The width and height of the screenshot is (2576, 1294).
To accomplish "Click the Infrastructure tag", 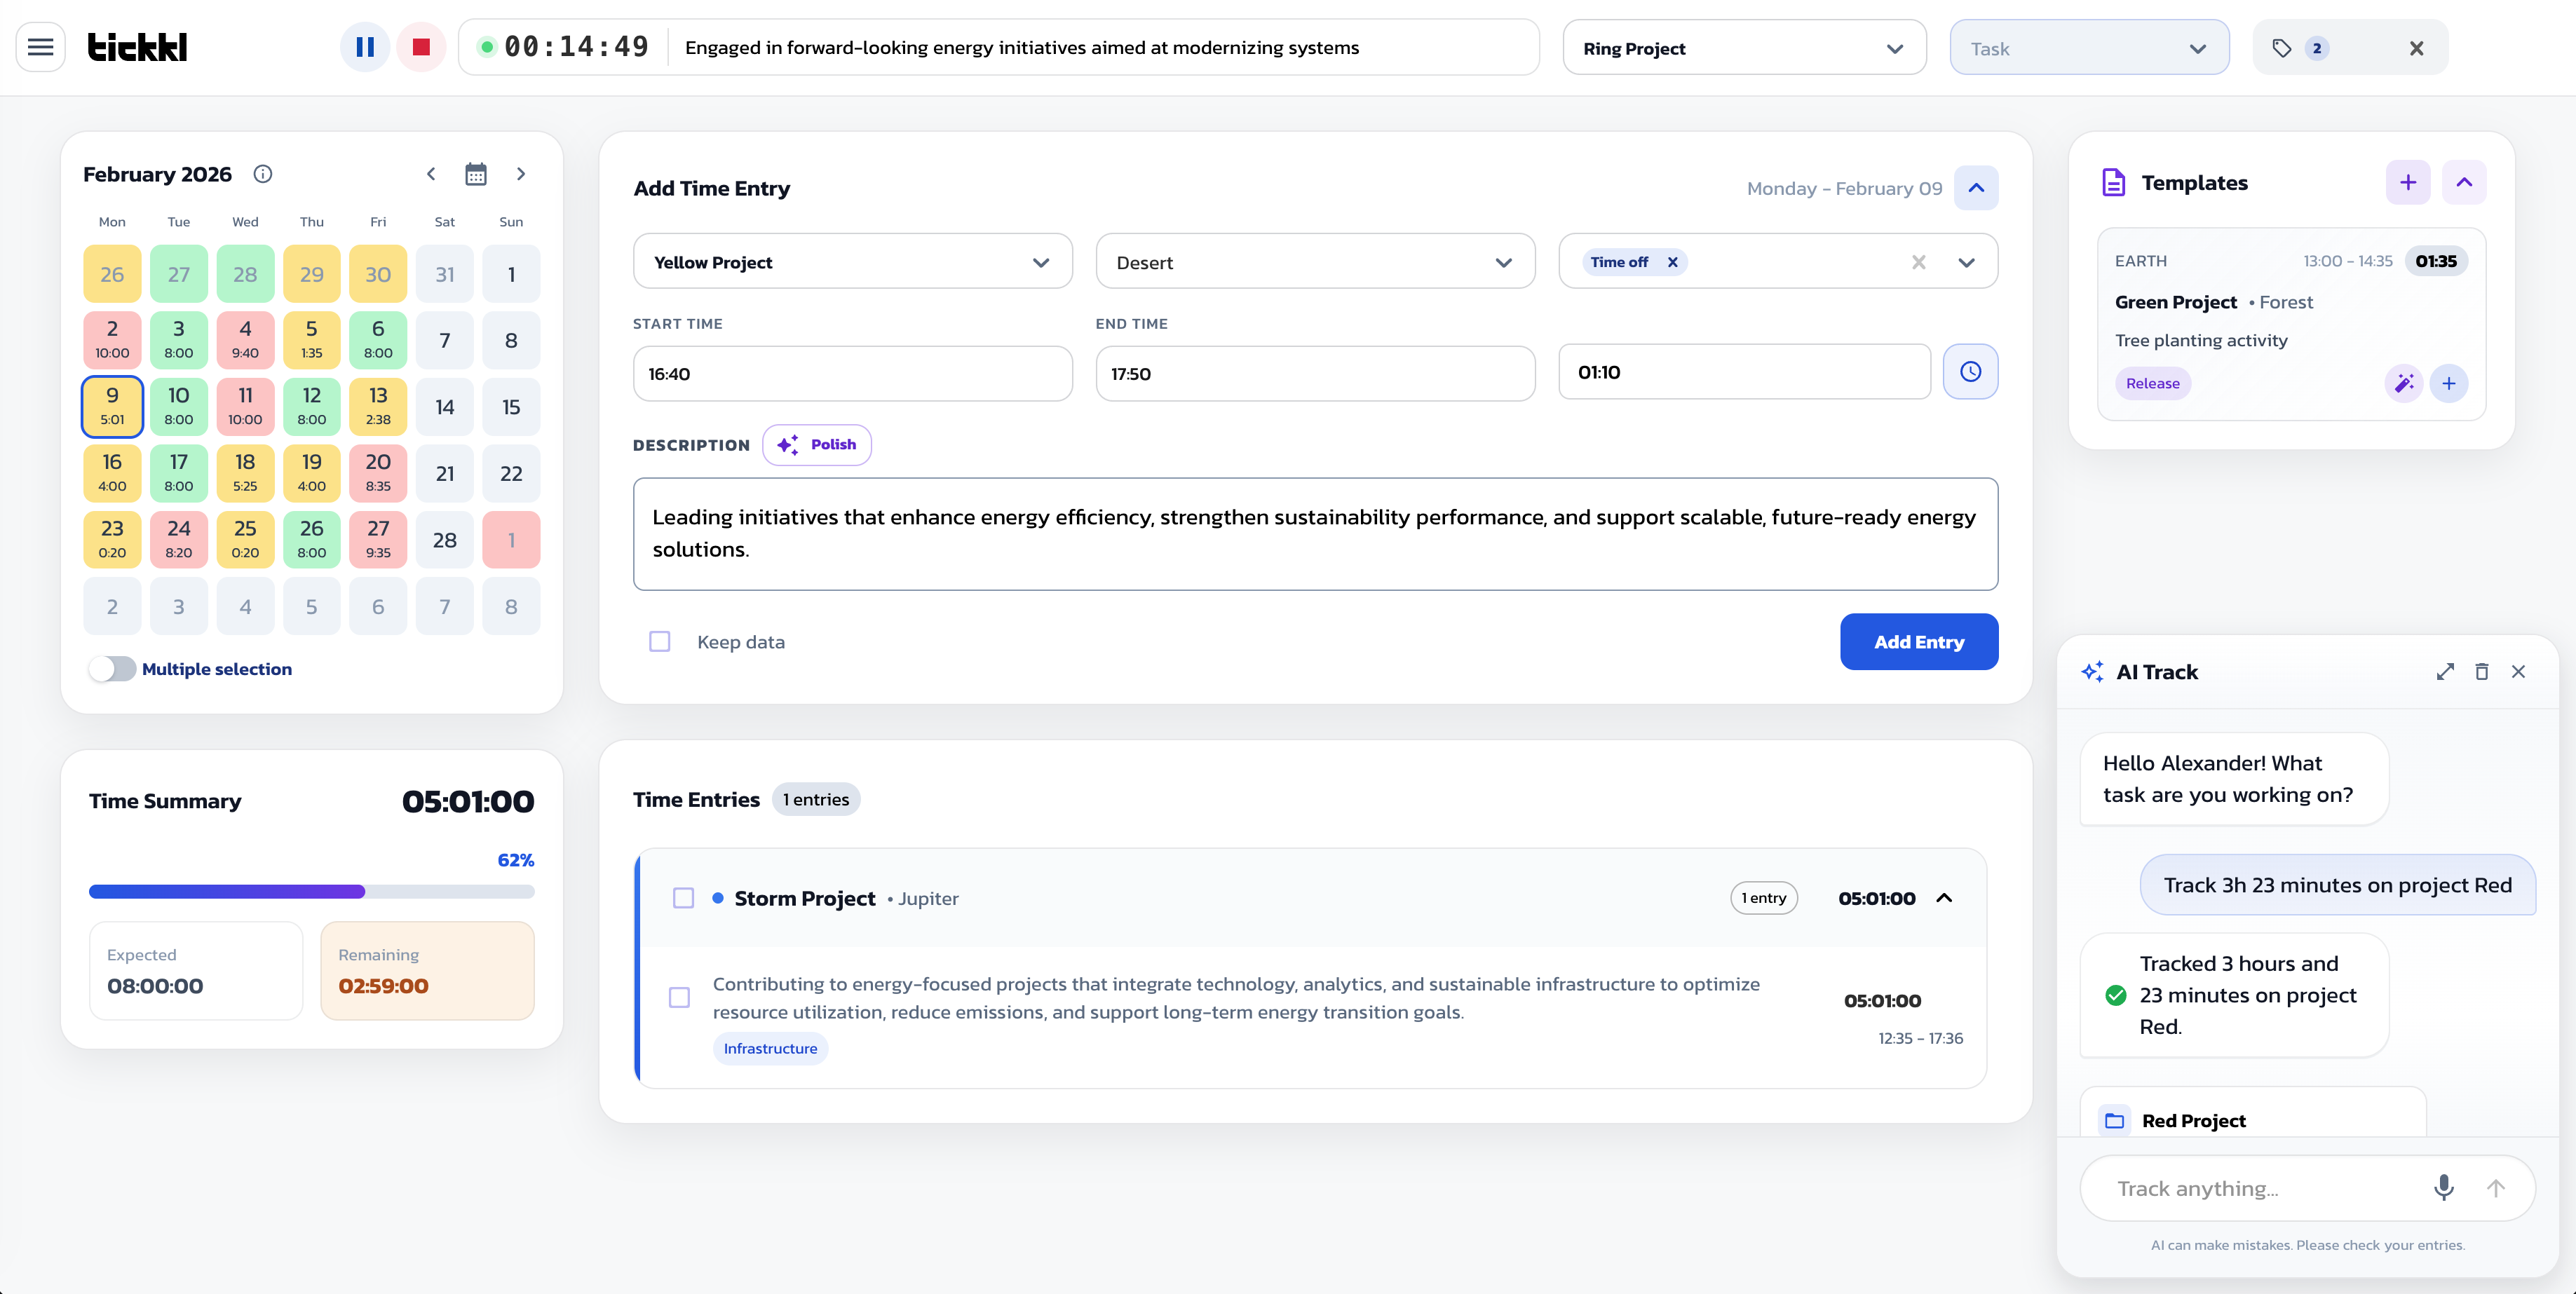I will (770, 1048).
